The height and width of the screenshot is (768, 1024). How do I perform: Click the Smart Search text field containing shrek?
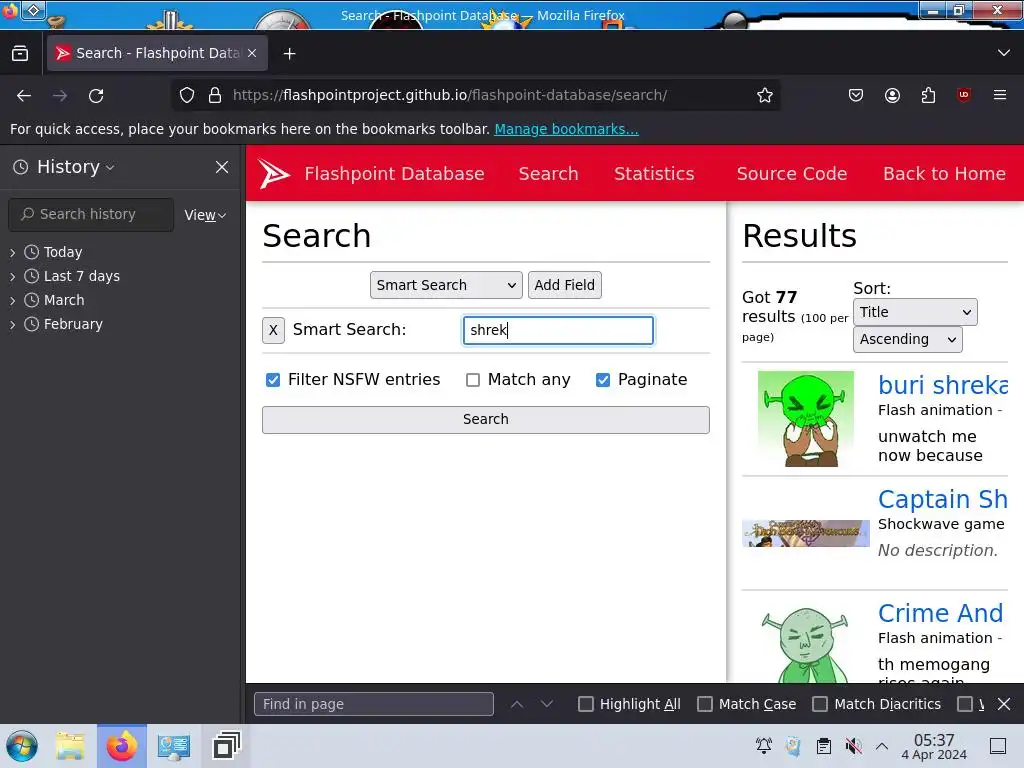click(x=558, y=330)
